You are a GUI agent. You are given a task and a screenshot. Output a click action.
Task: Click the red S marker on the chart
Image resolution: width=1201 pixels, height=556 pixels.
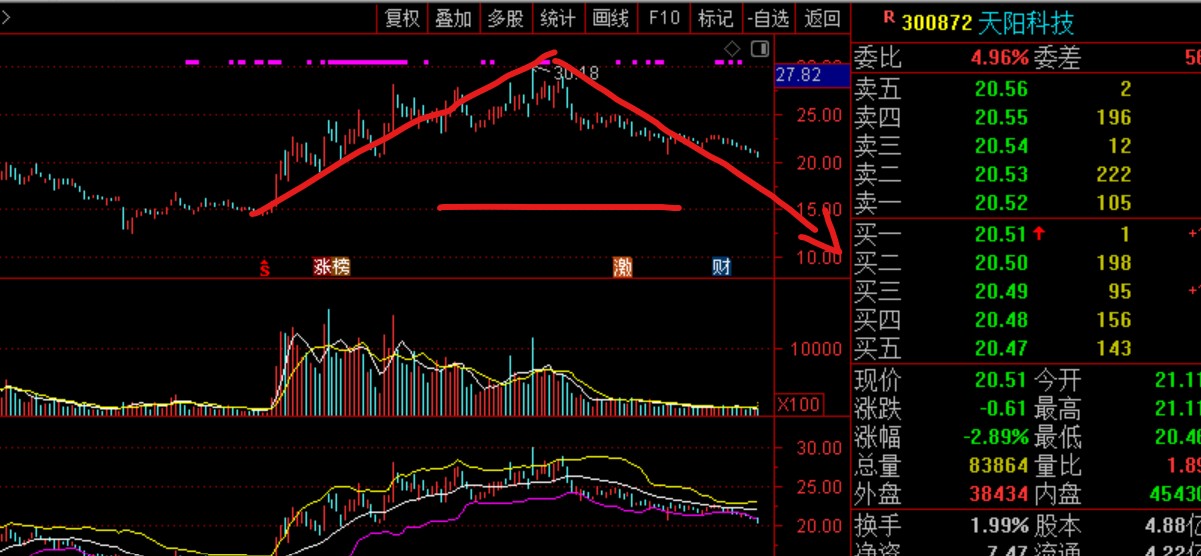[x=265, y=267]
